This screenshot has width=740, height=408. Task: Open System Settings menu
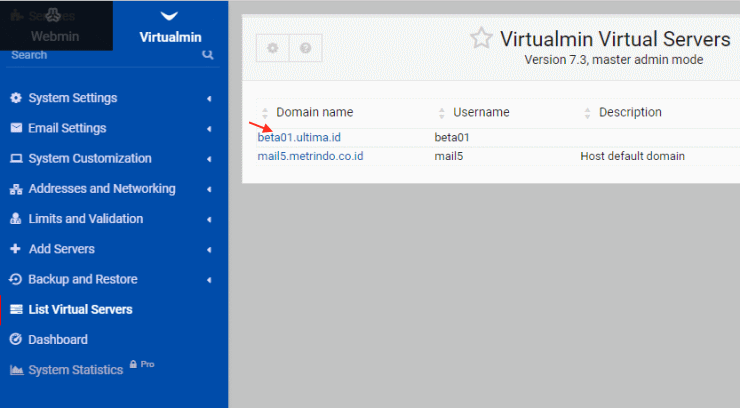(x=73, y=98)
